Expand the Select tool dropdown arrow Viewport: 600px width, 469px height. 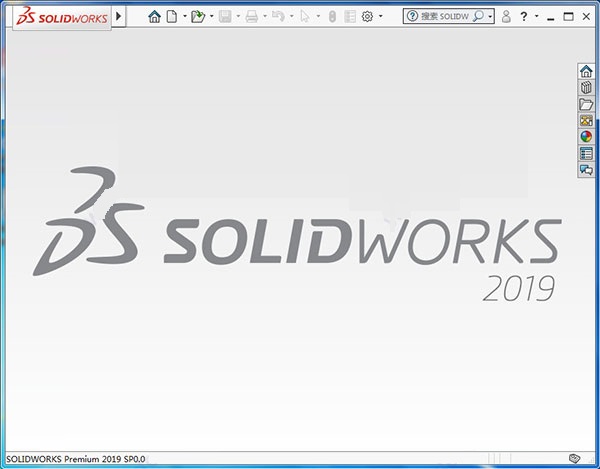point(318,16)
